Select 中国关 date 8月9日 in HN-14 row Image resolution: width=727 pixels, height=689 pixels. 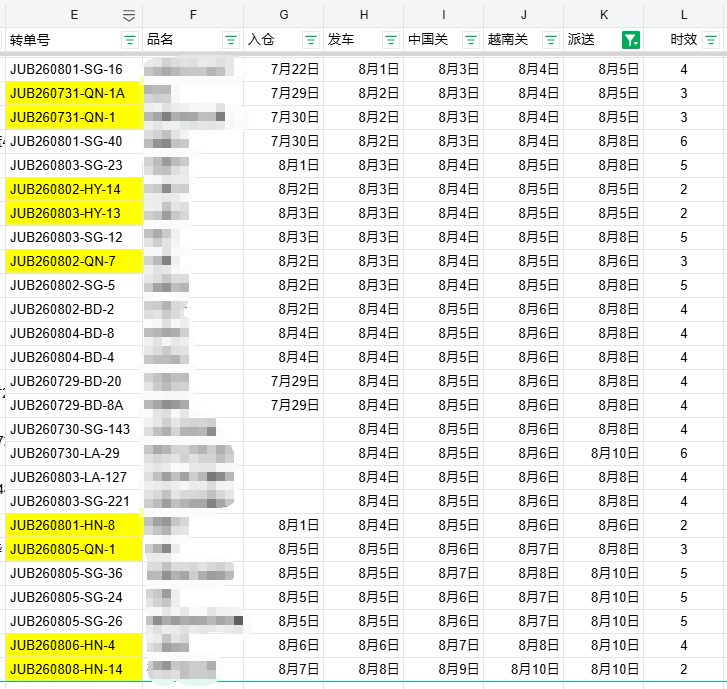pos(444,670)
